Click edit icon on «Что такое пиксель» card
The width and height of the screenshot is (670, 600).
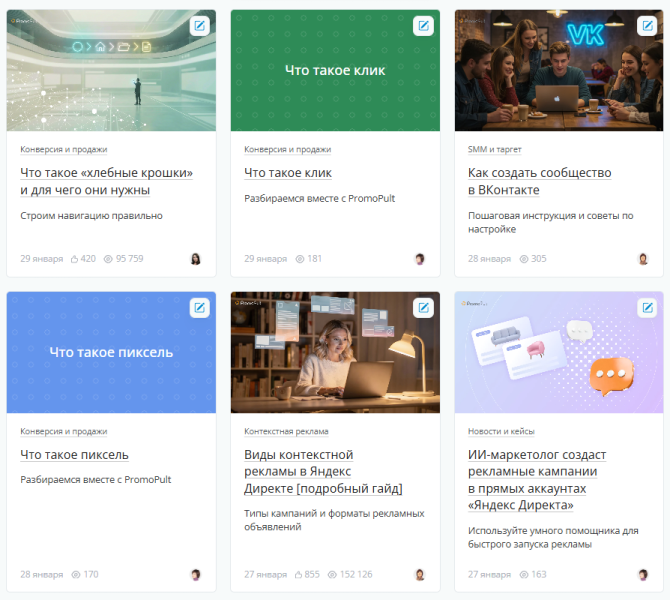200,308
